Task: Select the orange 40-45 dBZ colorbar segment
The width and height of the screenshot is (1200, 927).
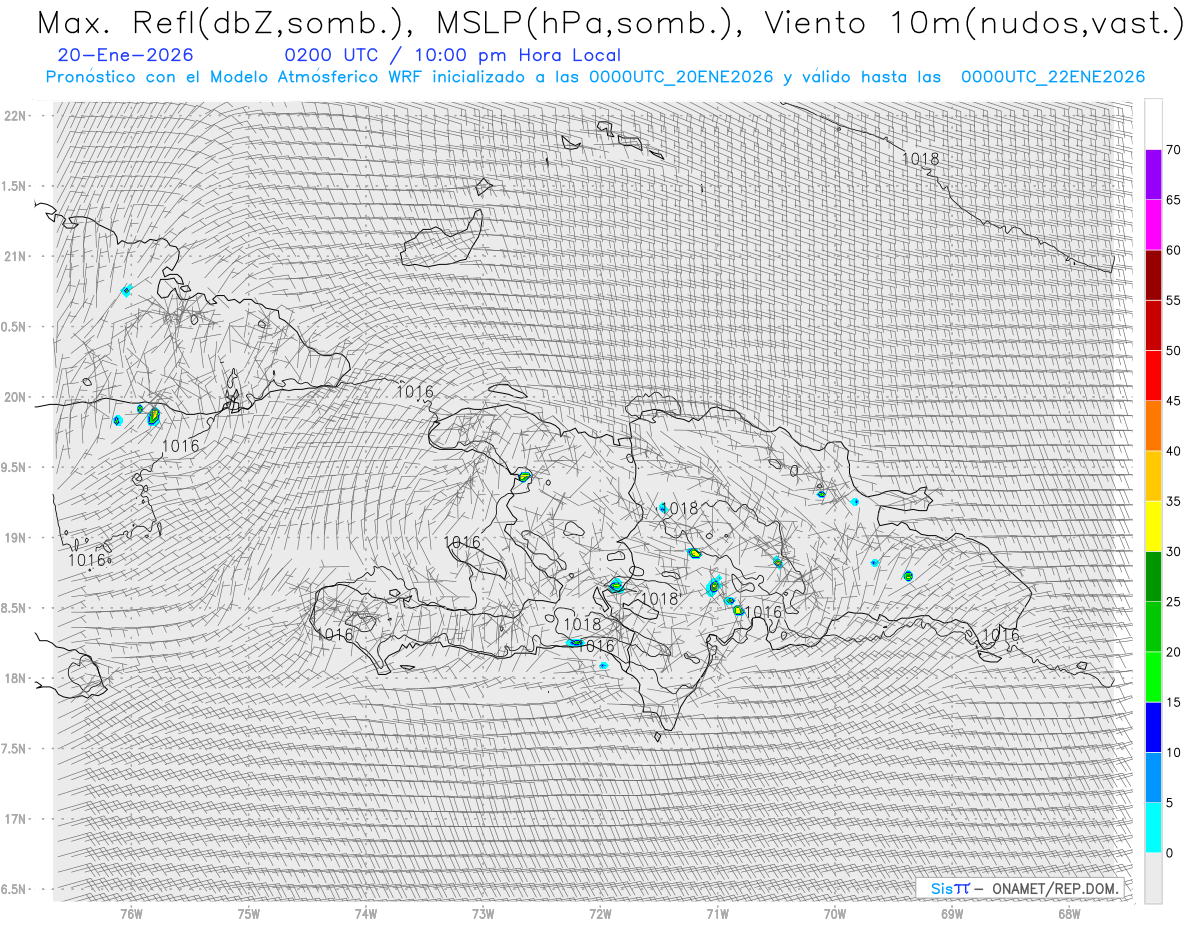Action: click(1153, 426)
